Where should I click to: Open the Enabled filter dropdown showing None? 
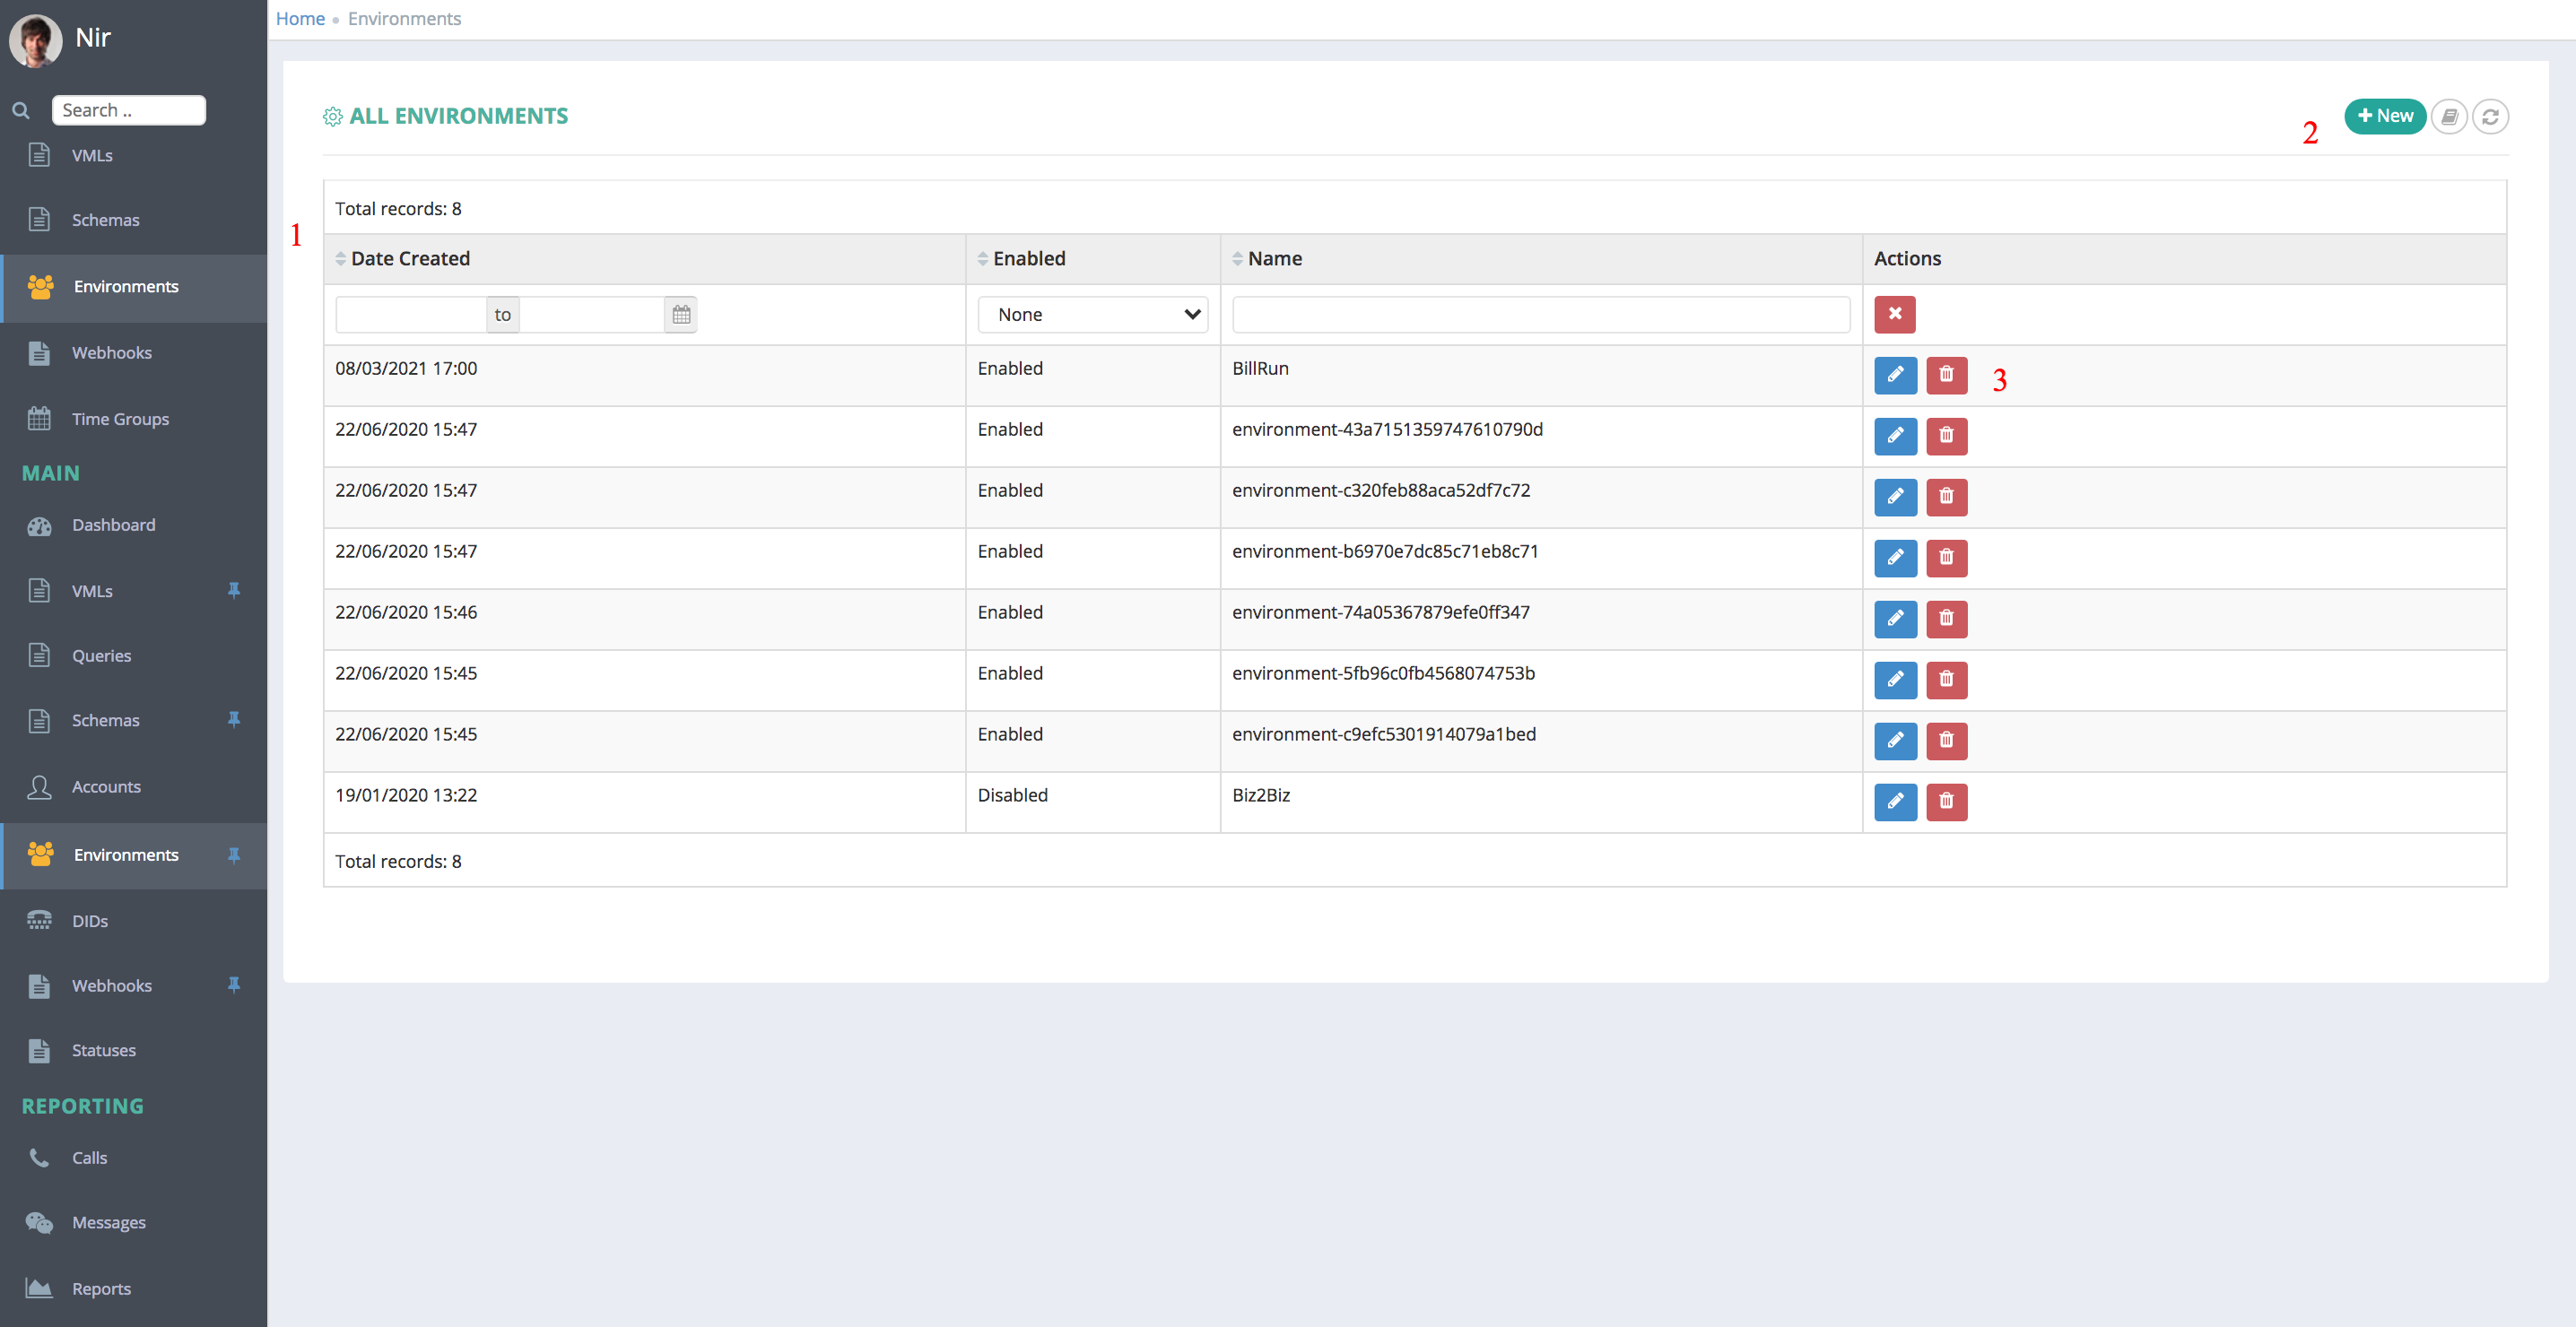[1093, 315]
